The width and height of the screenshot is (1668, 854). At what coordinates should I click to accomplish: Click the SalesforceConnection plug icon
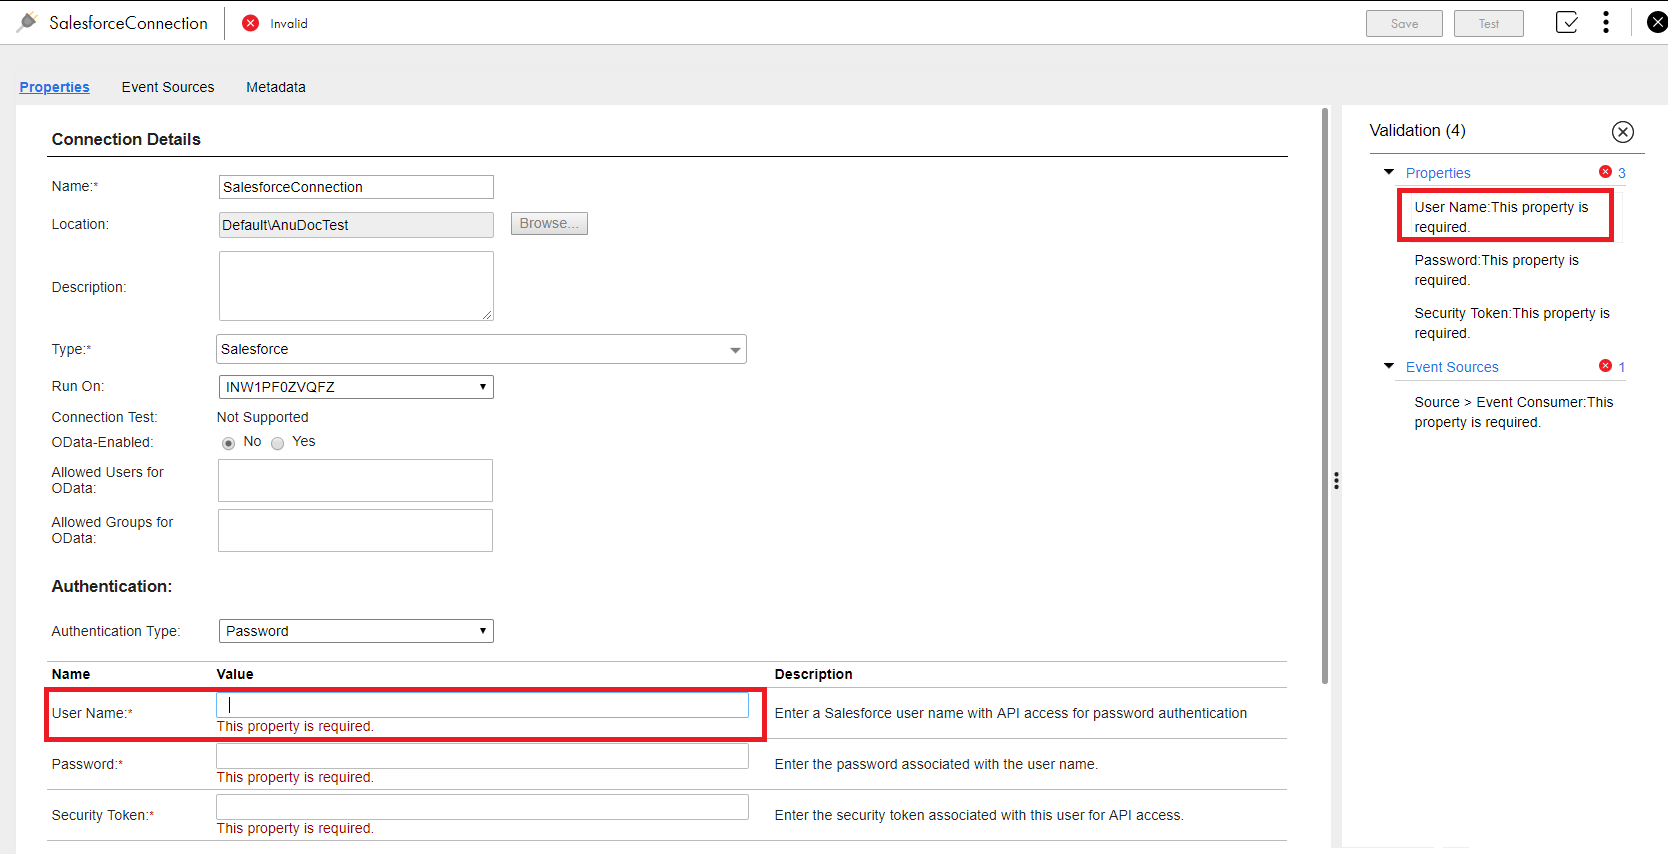pos(27,22)
